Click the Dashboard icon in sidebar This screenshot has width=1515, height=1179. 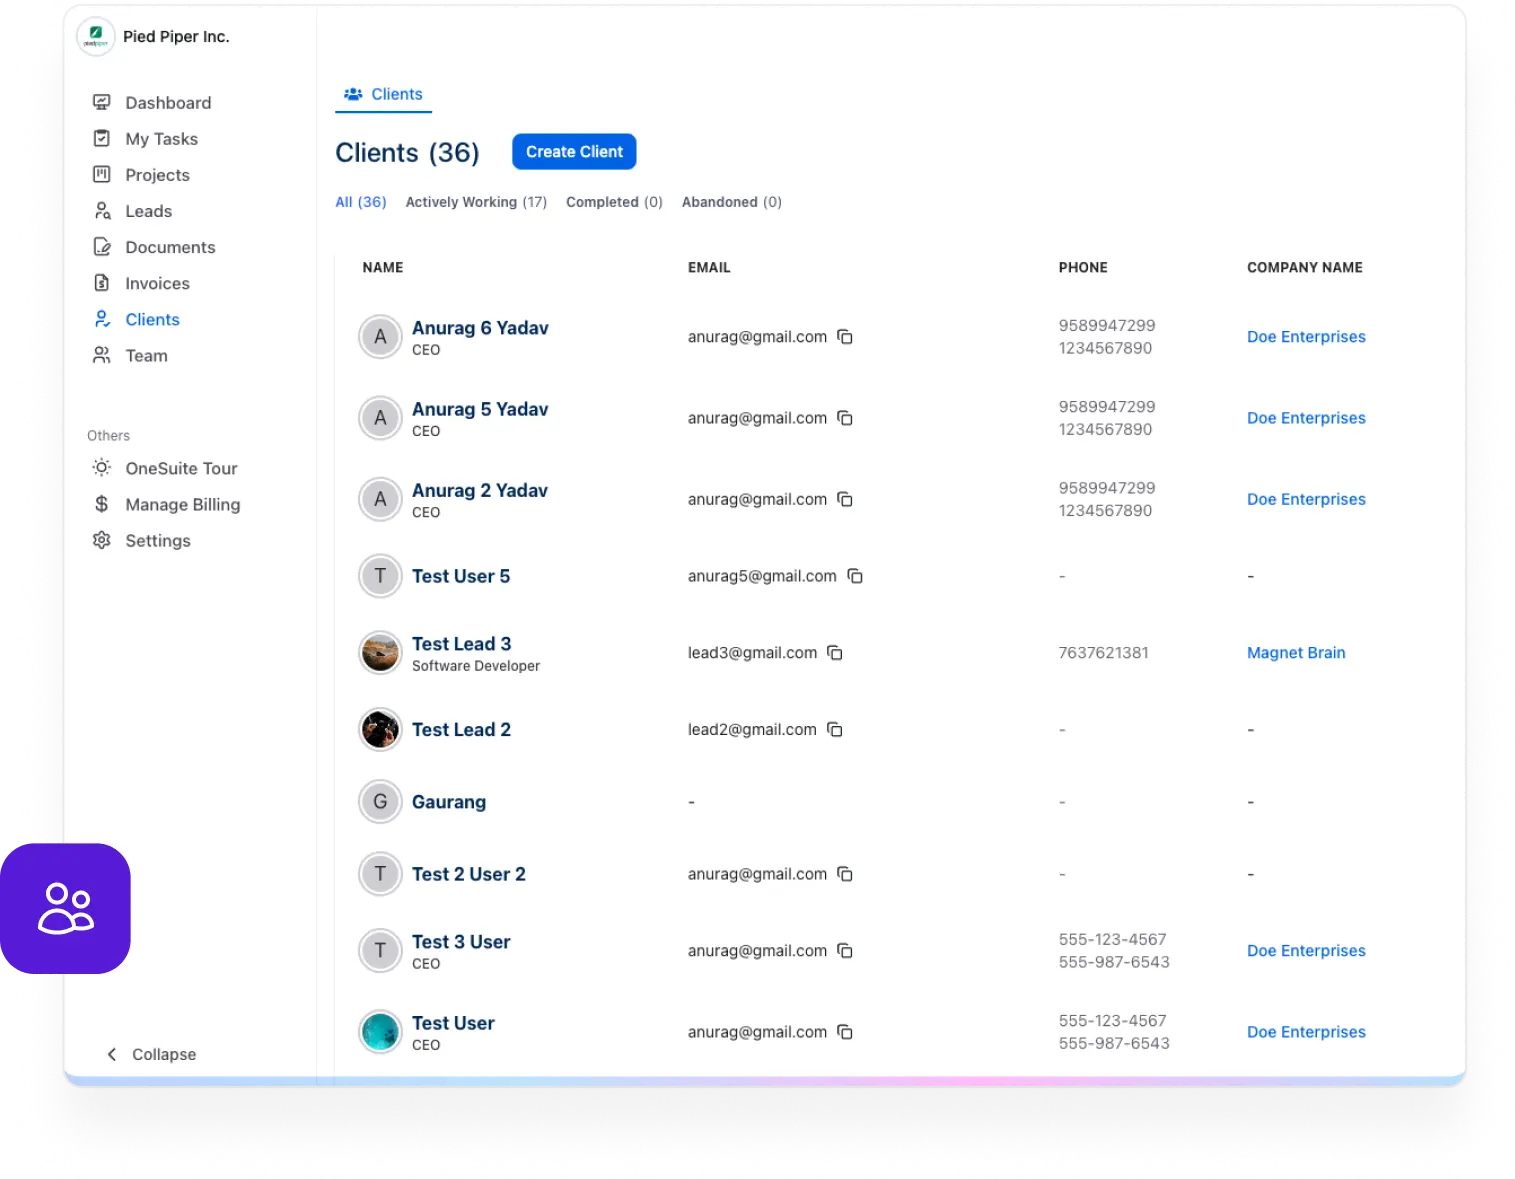[x=101, y=102]
